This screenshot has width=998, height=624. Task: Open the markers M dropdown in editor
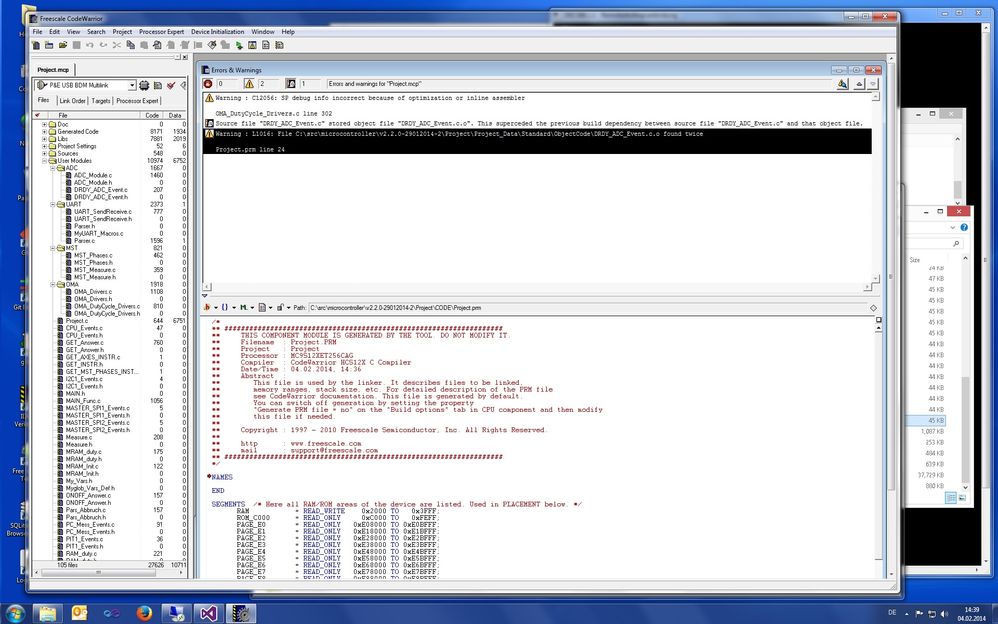(x=246, y=308)
